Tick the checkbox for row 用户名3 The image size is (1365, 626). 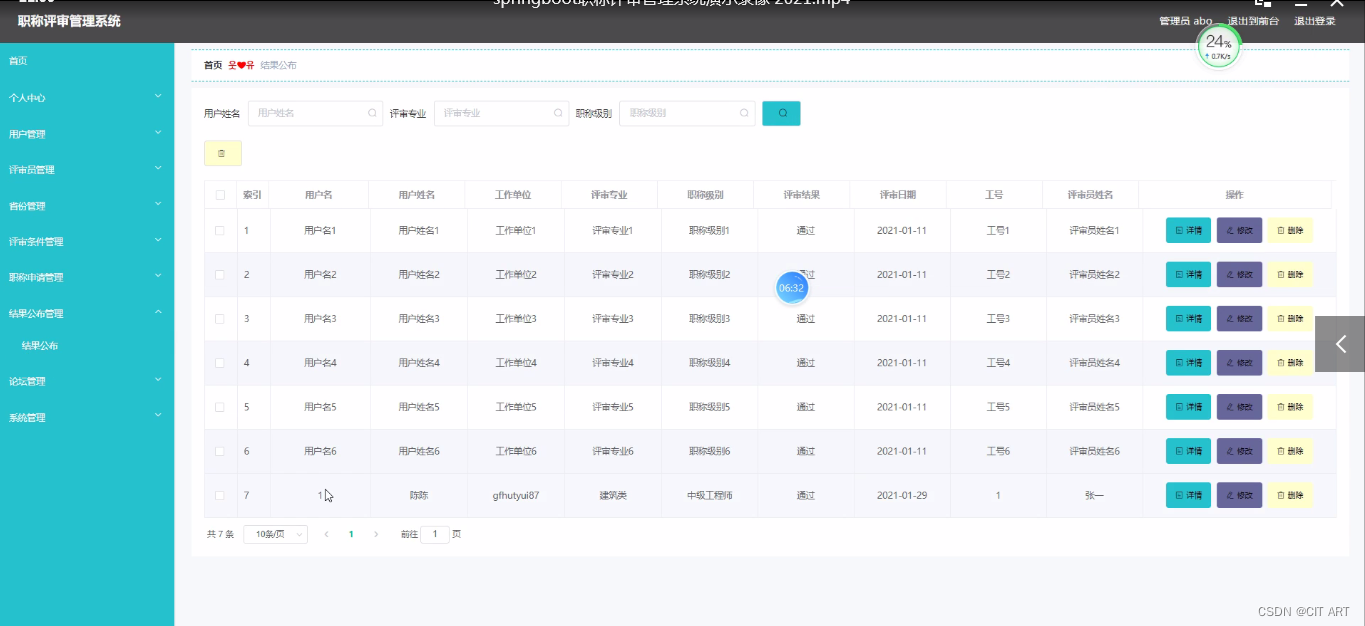(x=220, y=319)
